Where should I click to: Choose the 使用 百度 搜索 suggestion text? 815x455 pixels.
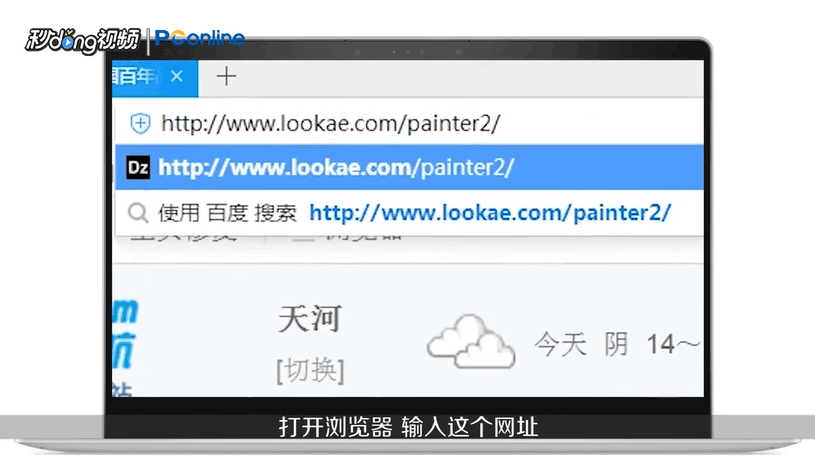pyautogui.click(x=228, y=213)
